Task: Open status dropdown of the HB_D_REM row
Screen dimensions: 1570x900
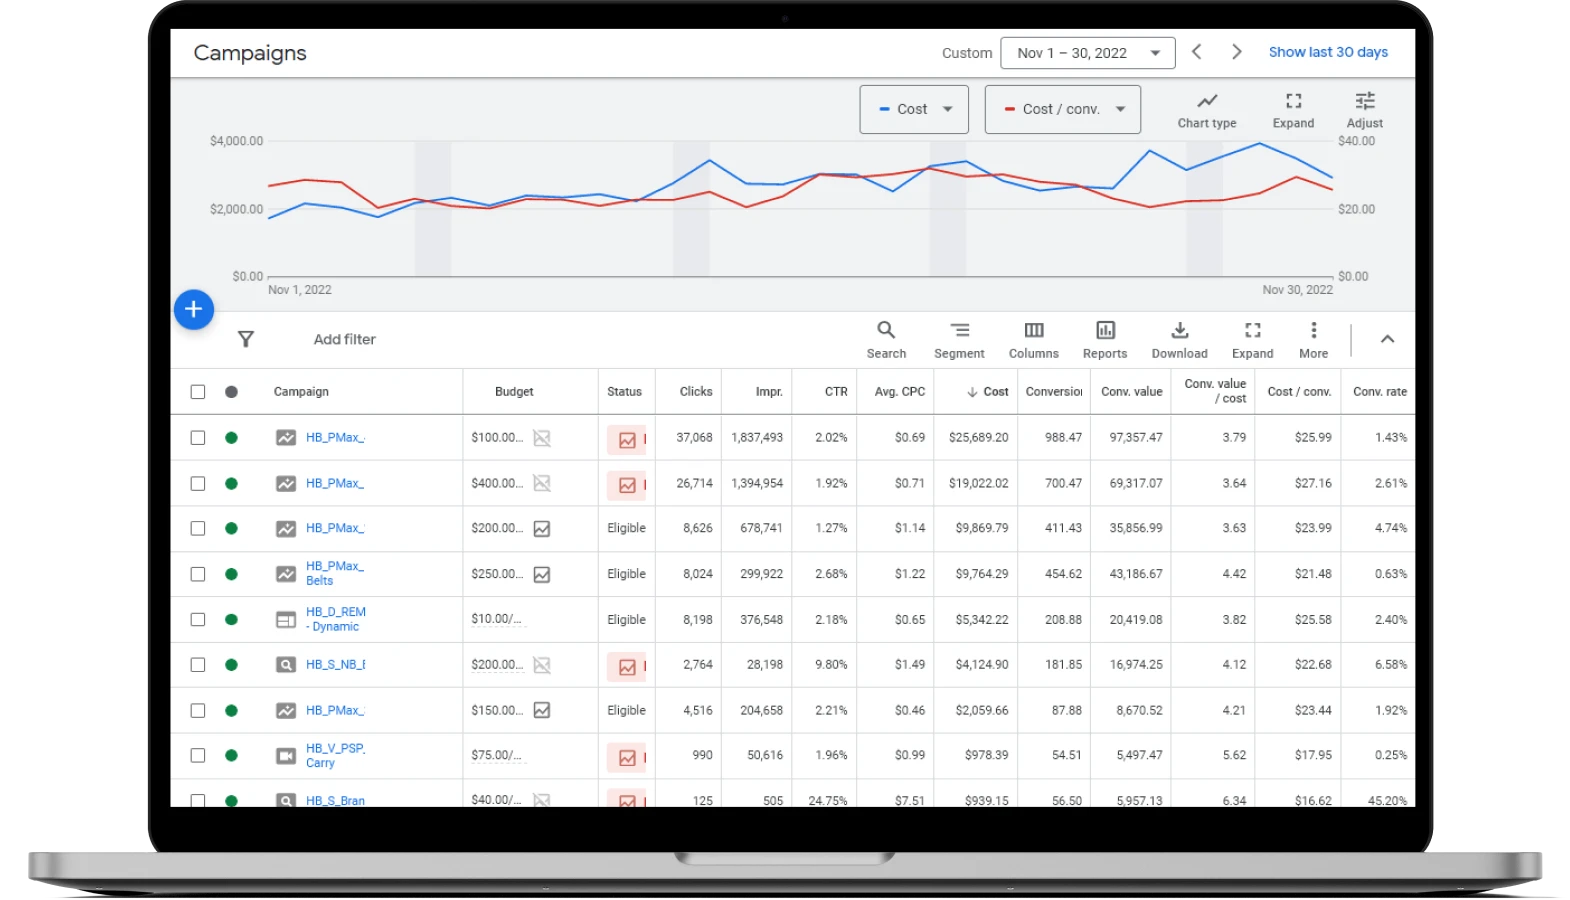Action: tap(231, 620)
